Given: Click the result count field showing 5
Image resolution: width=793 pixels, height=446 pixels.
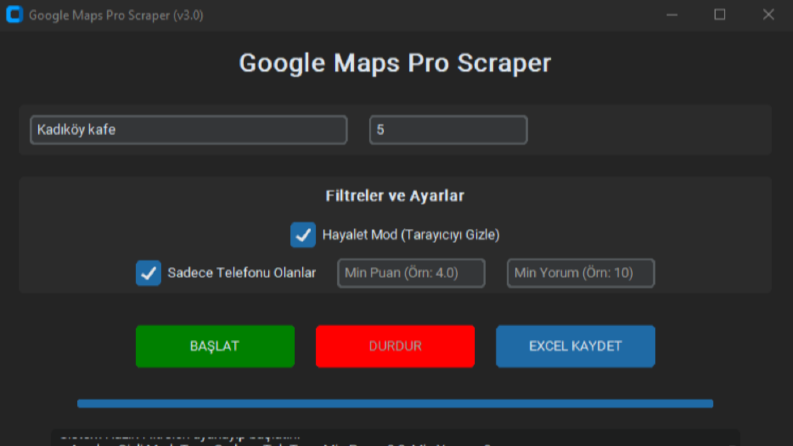Looking at the screenshot, I should [448, 130].
